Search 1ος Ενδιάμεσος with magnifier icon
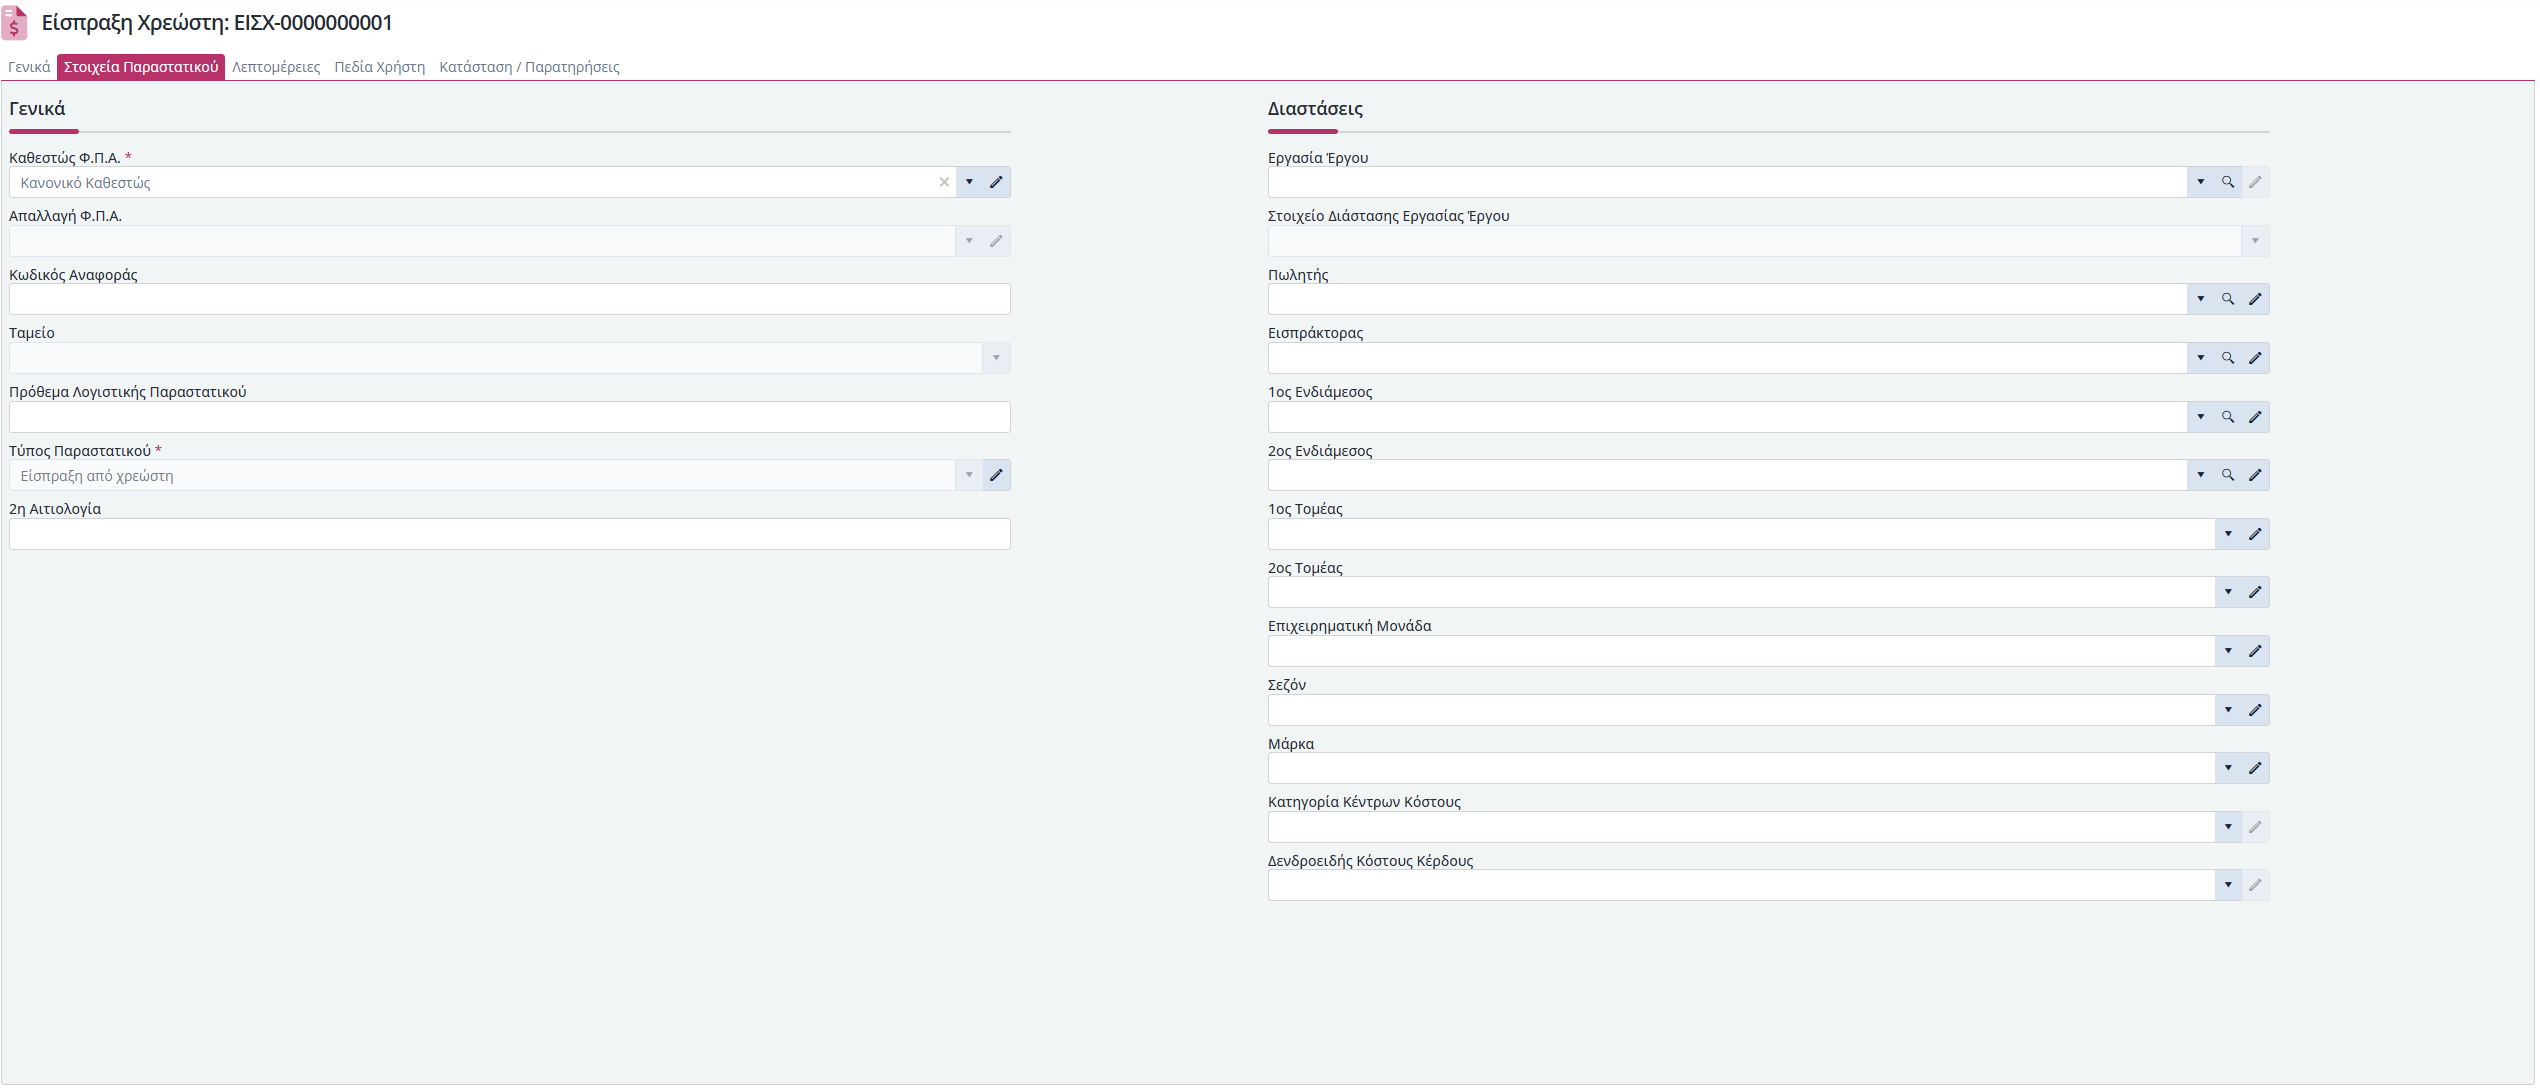Image resolution: width=2540 pixels, height=1090 pixels. tap(2228, 417)
